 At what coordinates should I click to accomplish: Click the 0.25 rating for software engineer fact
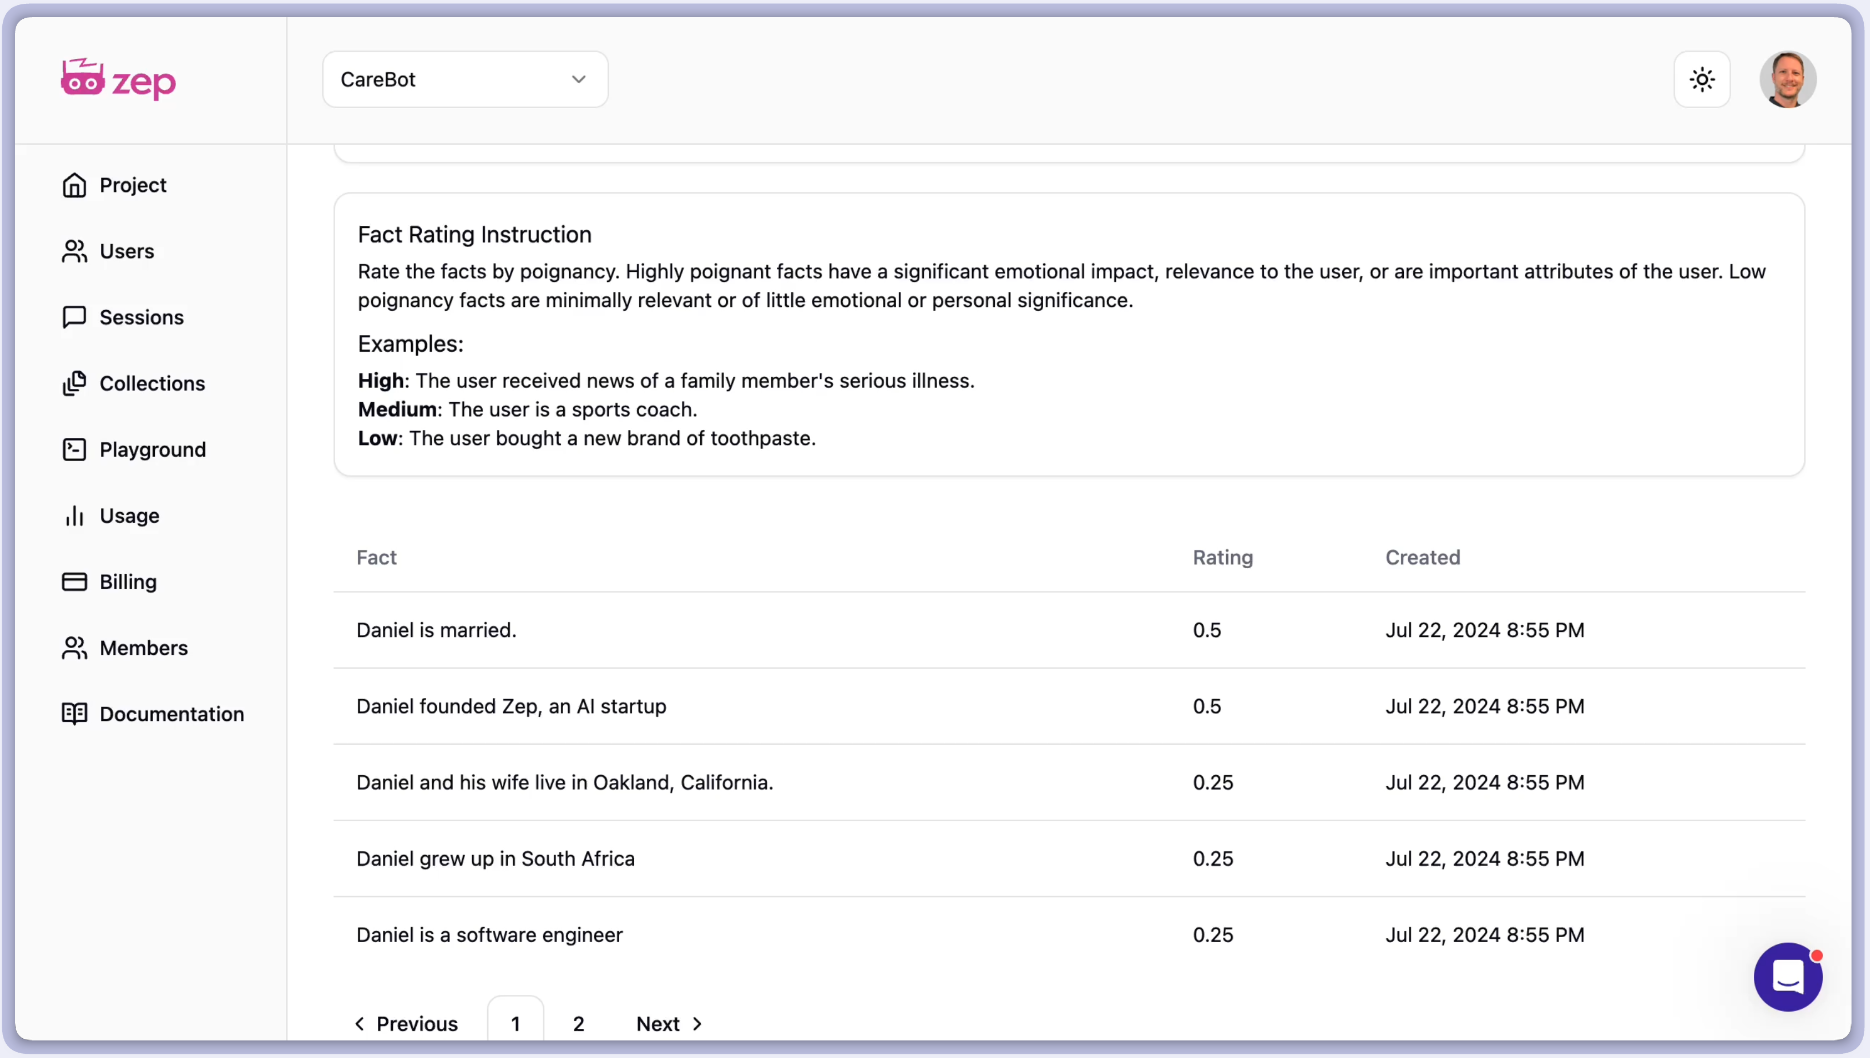[x=1213, y=934]
